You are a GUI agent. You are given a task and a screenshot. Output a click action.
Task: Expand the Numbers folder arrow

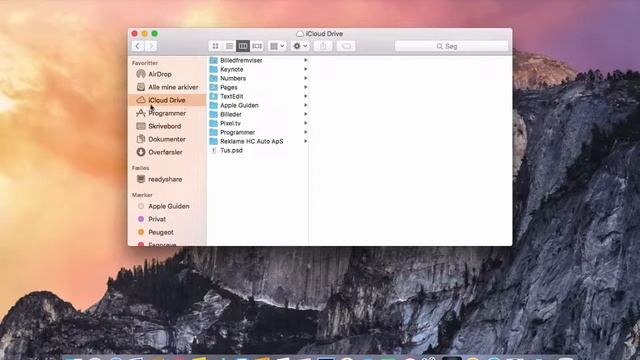point(305,78)
